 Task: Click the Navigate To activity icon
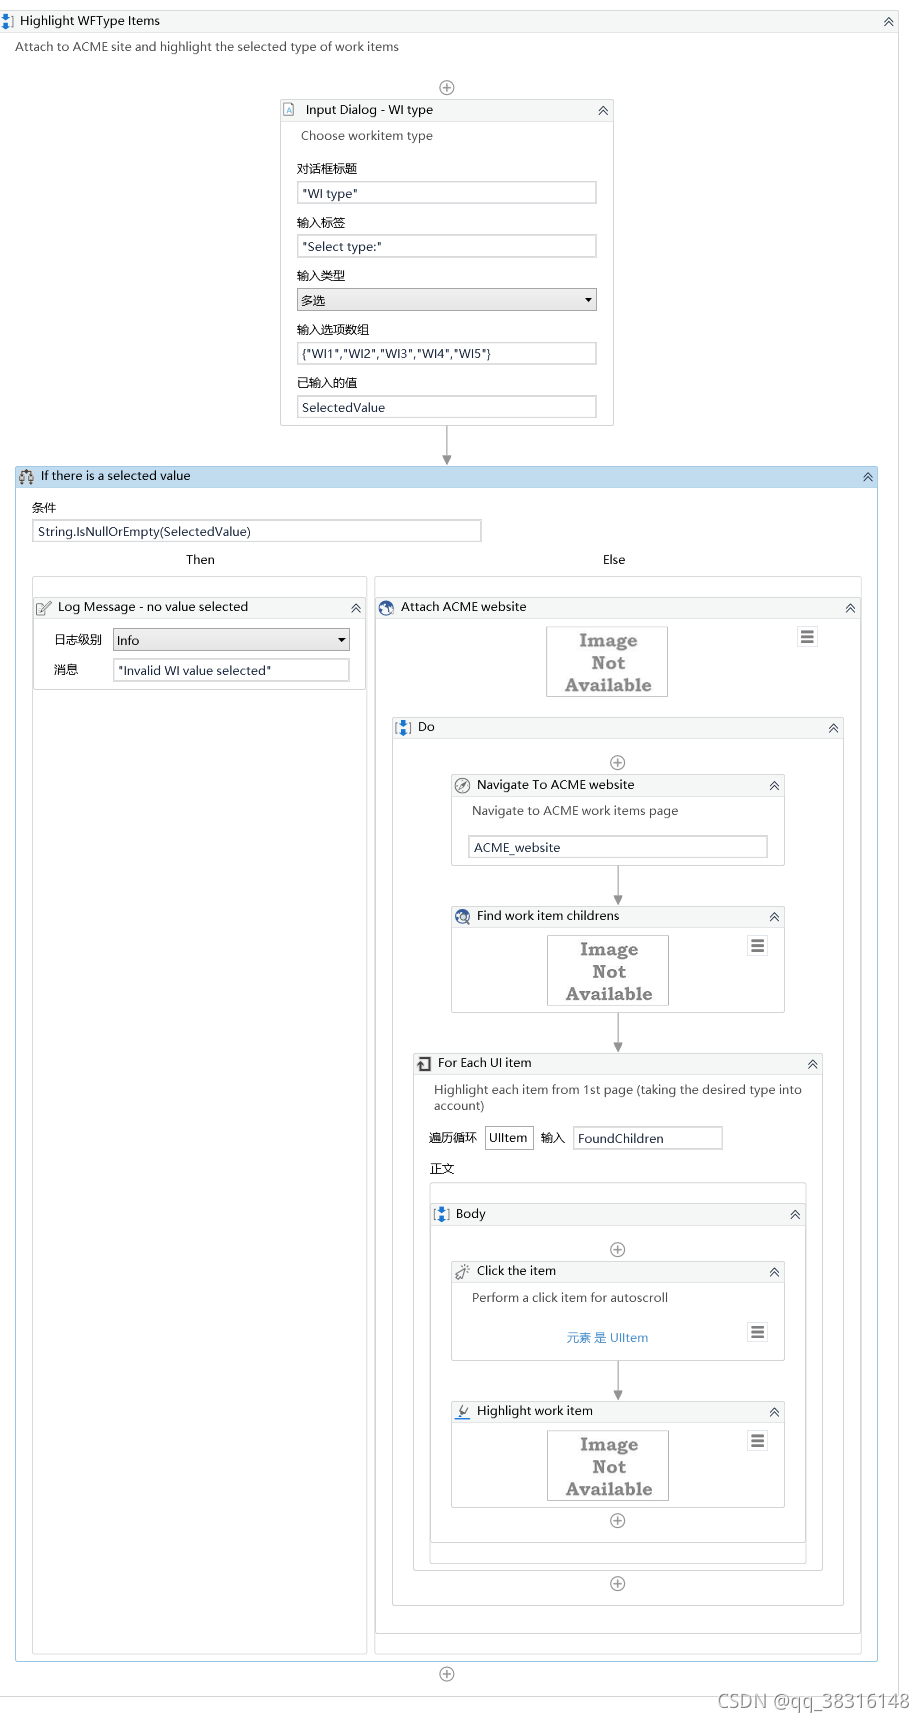pos(462,786)
